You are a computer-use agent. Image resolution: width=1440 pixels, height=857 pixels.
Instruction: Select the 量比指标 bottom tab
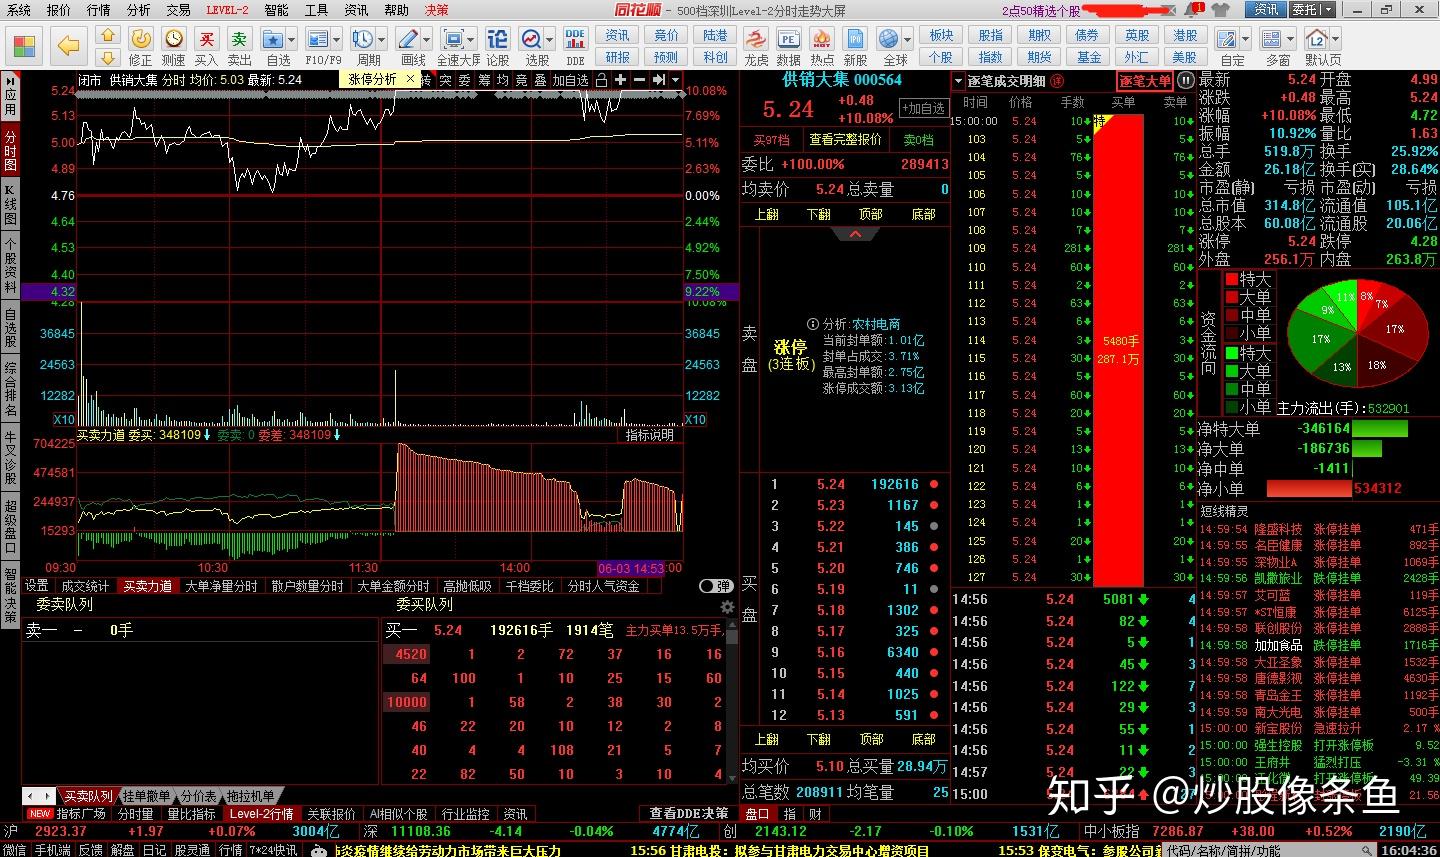coord(191,814)
